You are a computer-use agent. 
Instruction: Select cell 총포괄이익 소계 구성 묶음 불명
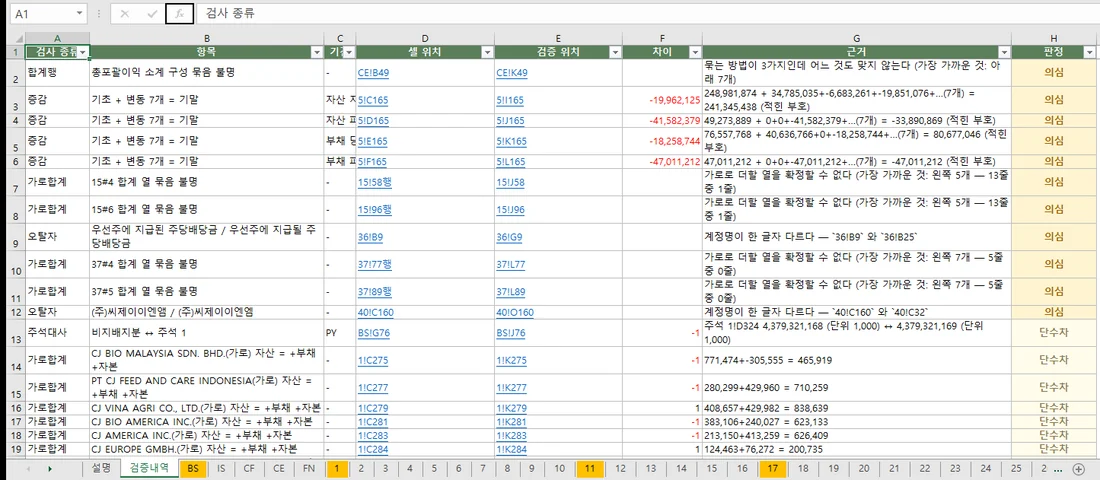point(207,72)
